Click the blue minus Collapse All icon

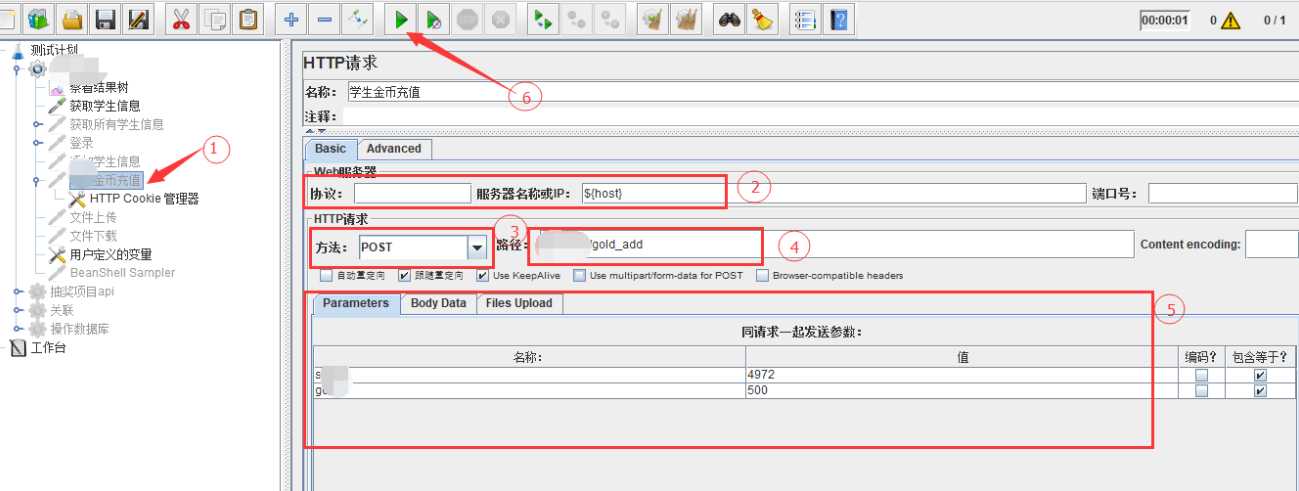tap(325, 18)
